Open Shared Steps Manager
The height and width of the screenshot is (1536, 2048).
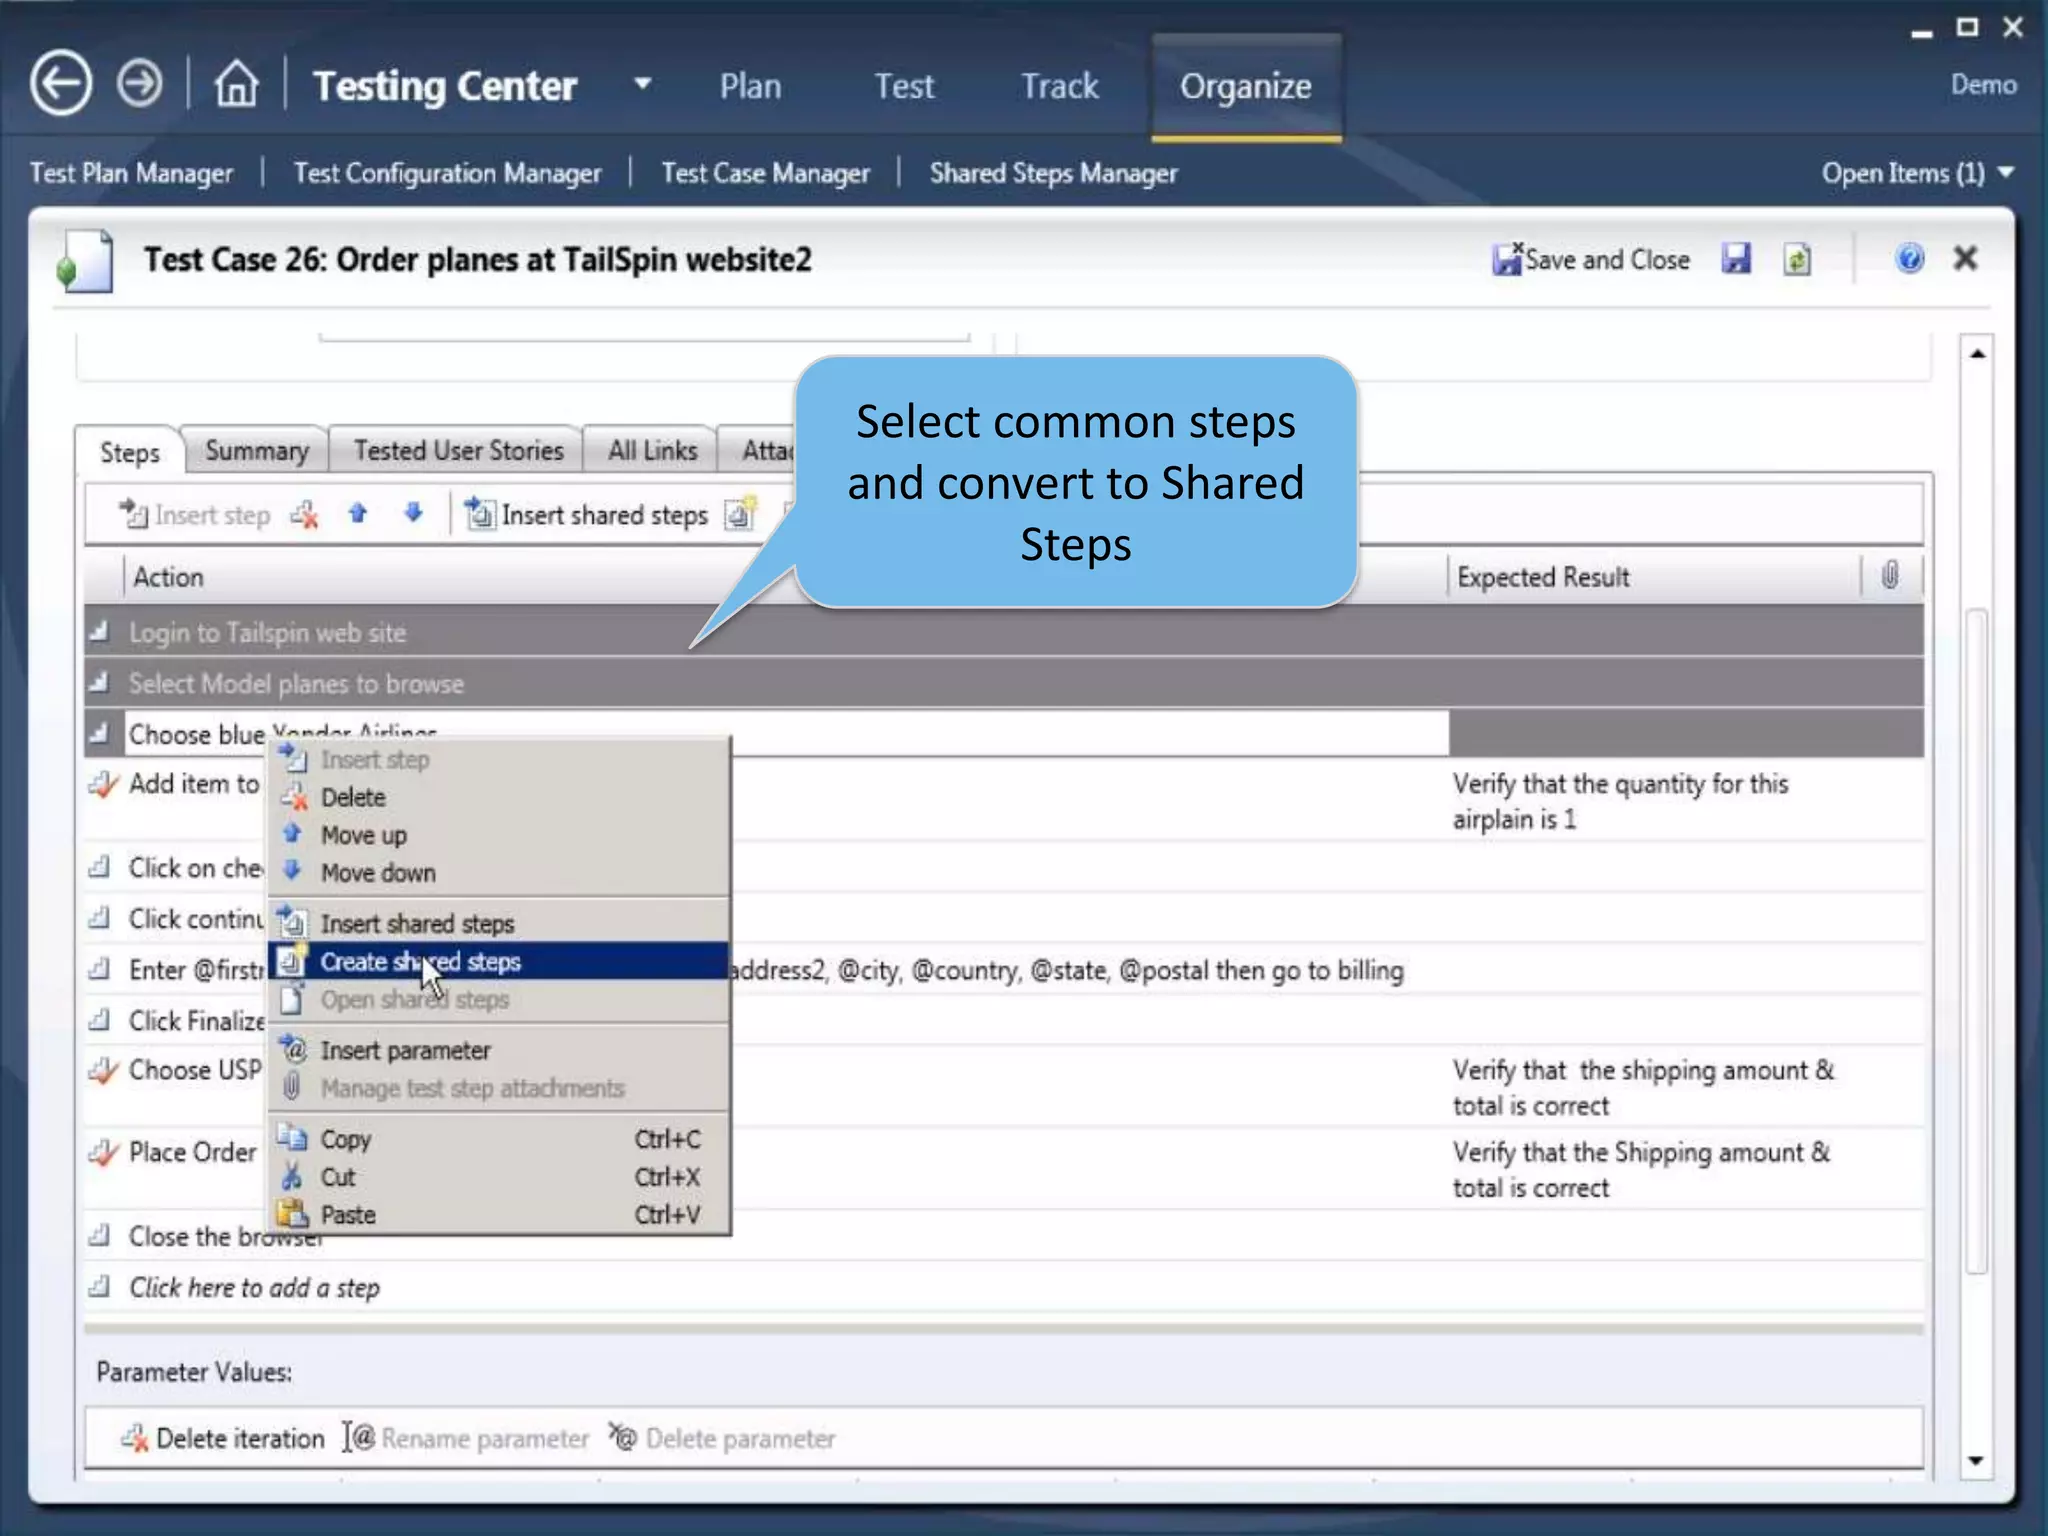pyautogui.click(x=1053, y=173)
